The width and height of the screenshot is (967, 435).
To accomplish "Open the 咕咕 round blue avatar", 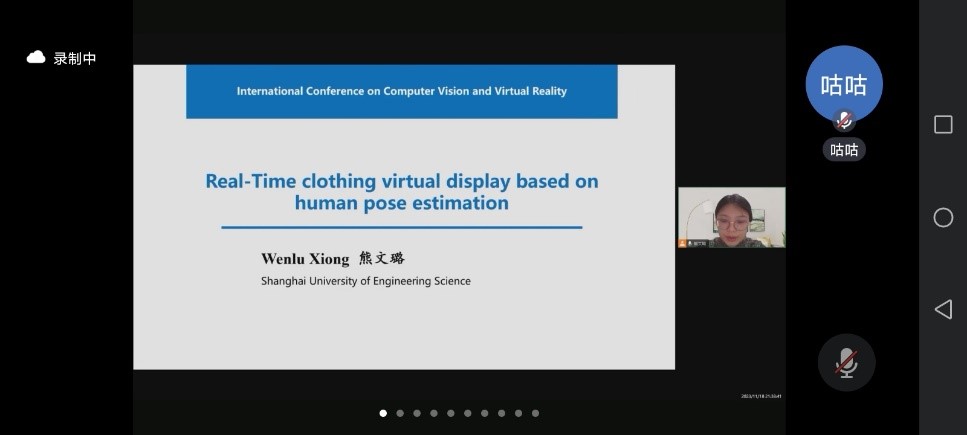I will [844, 84].
